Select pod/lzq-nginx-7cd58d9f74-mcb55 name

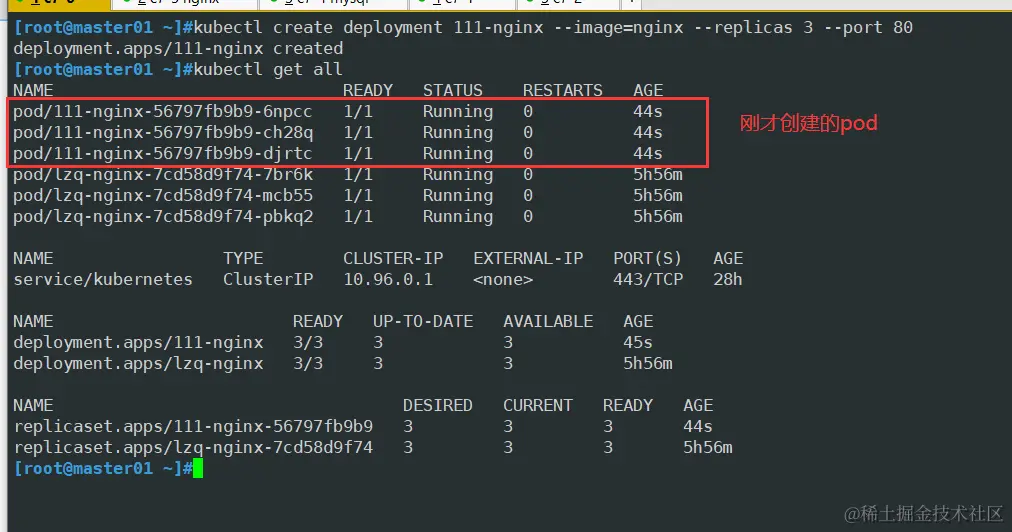click(x=163, y=196)
